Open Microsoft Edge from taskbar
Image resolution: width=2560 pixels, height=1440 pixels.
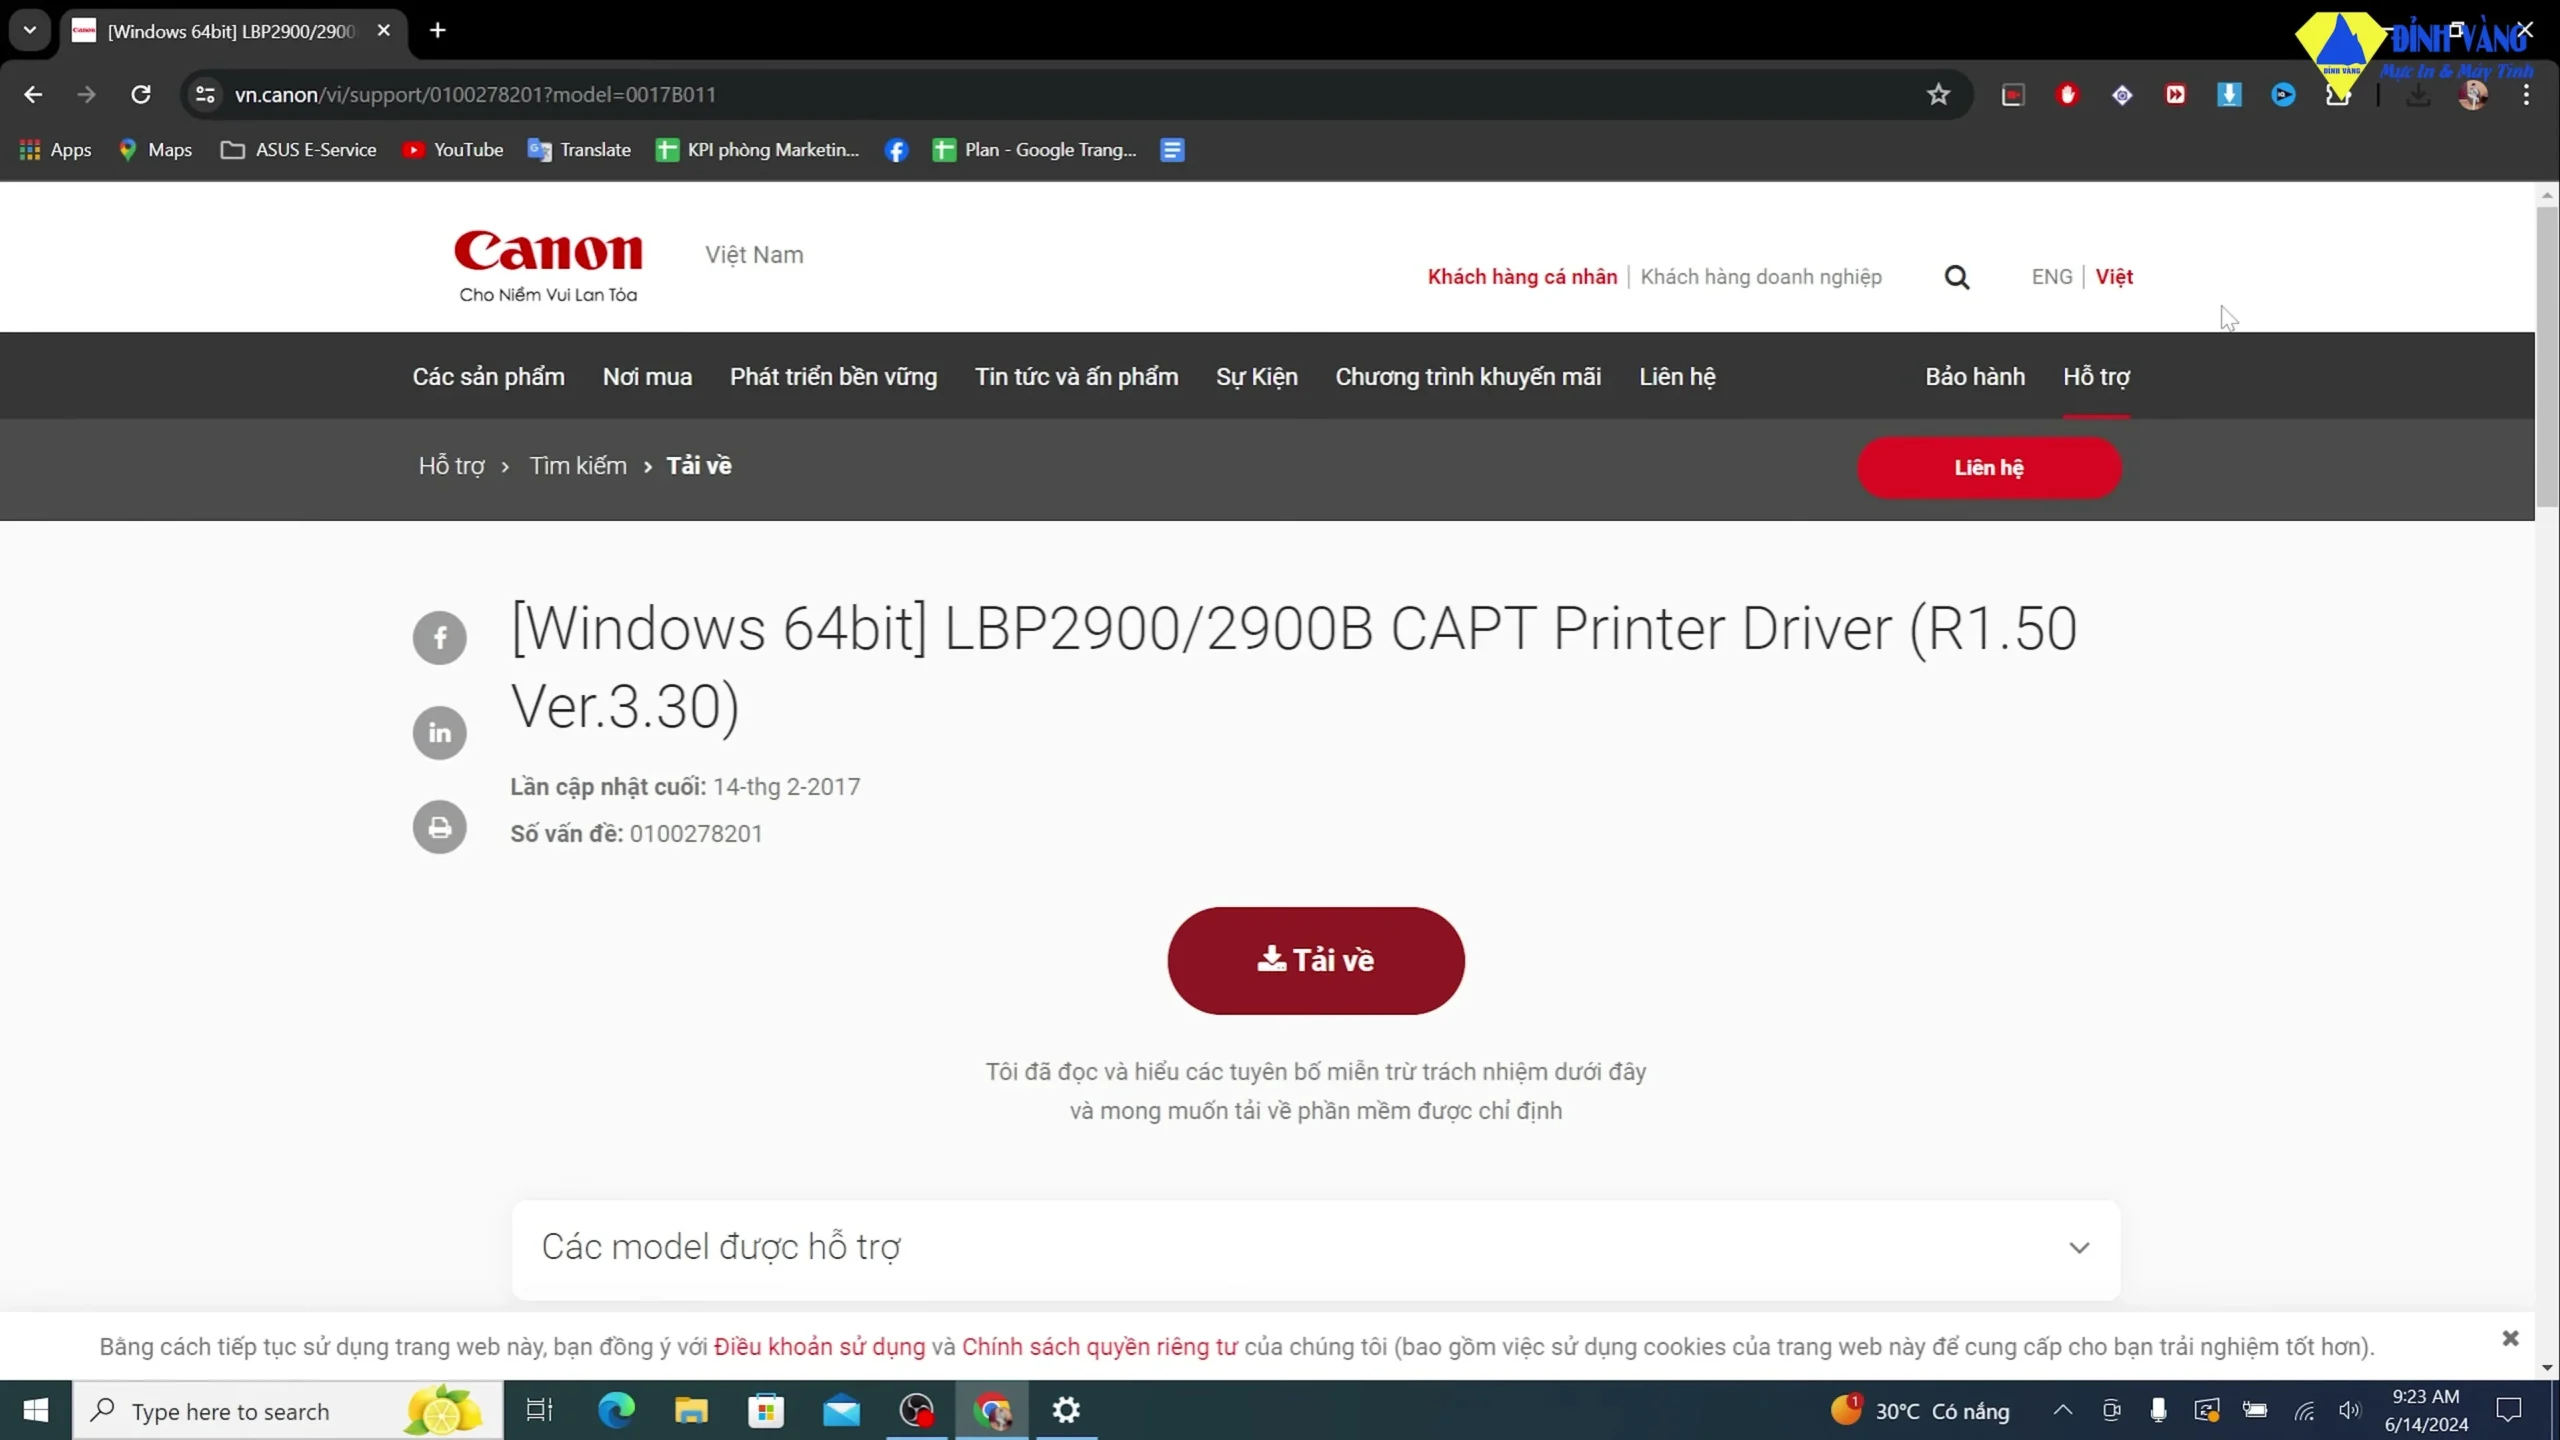(616, 1410)
